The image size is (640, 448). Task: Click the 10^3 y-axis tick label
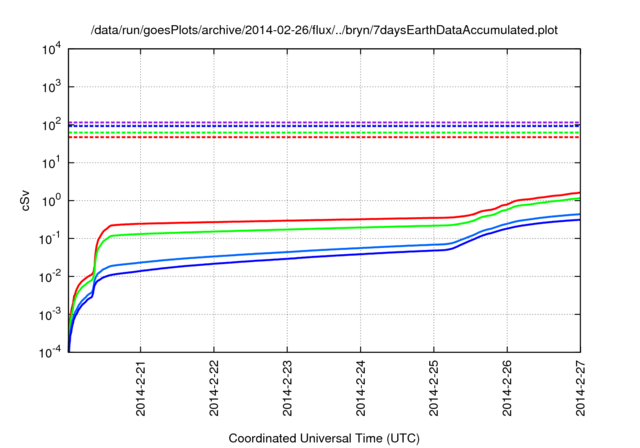click(51, 86)
